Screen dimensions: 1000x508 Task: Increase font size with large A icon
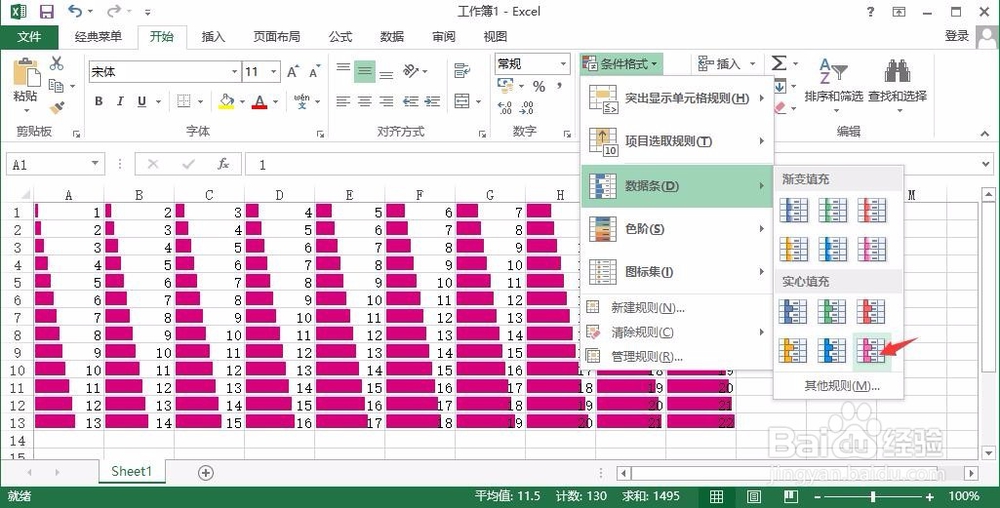click(292, 71)
